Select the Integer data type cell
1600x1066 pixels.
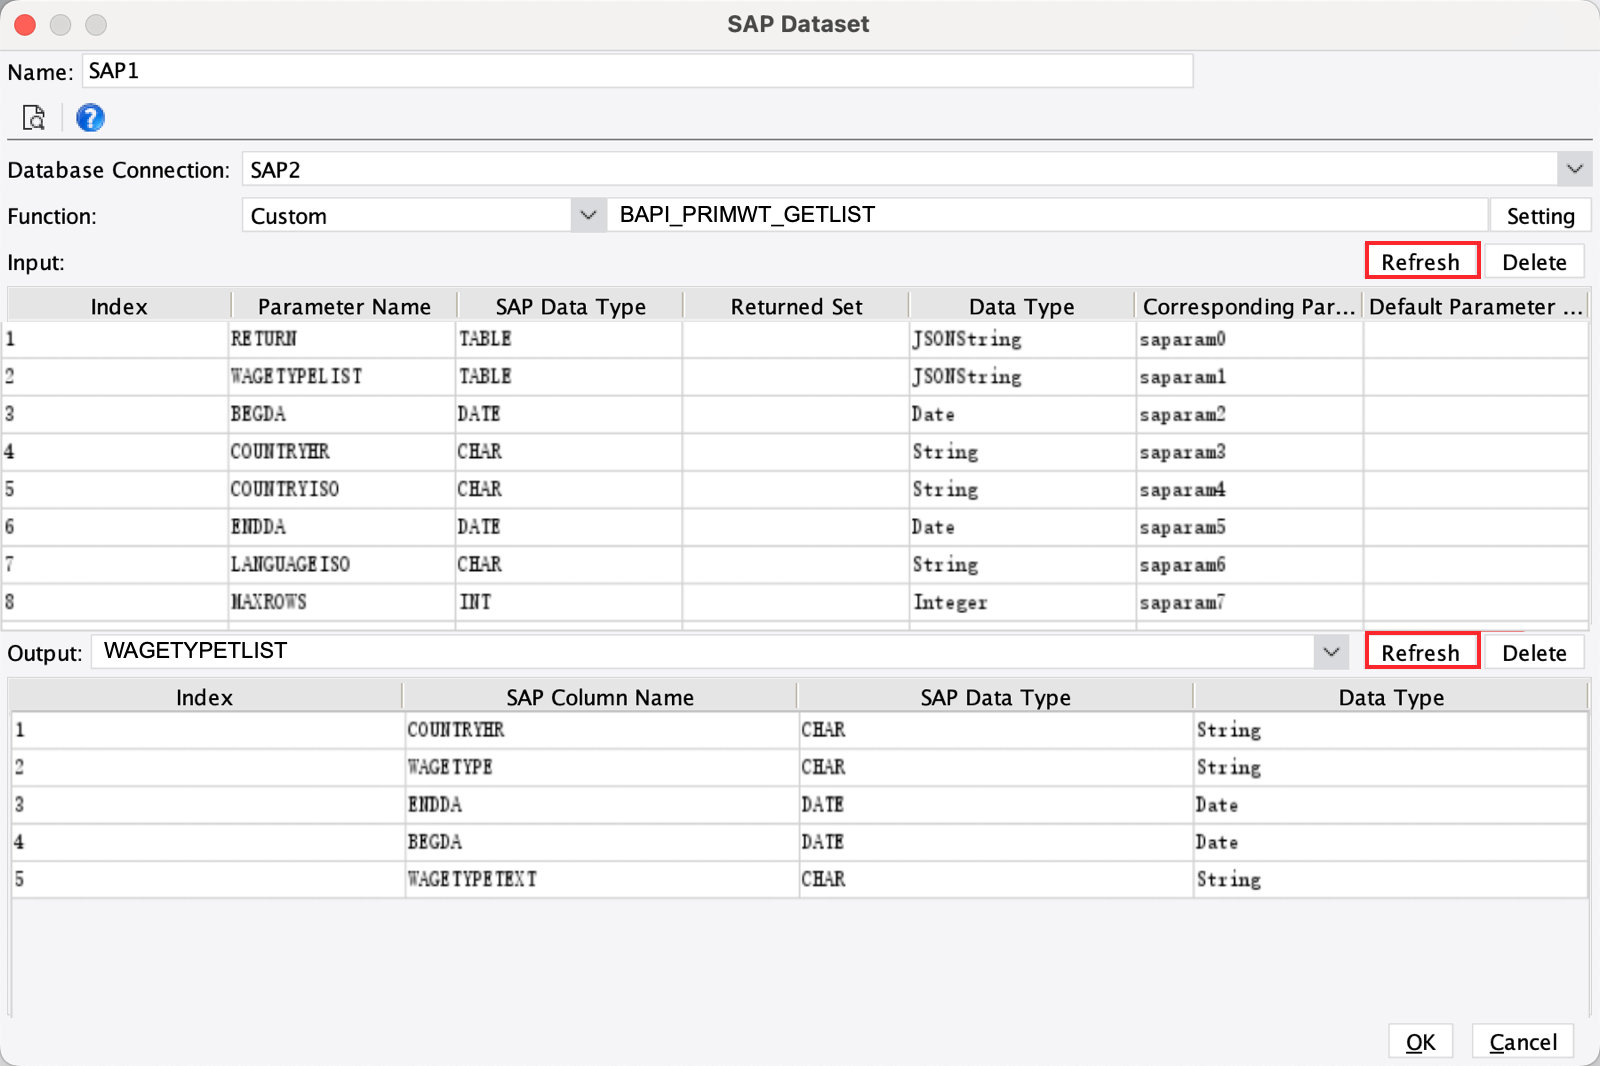click(1022, 602)
